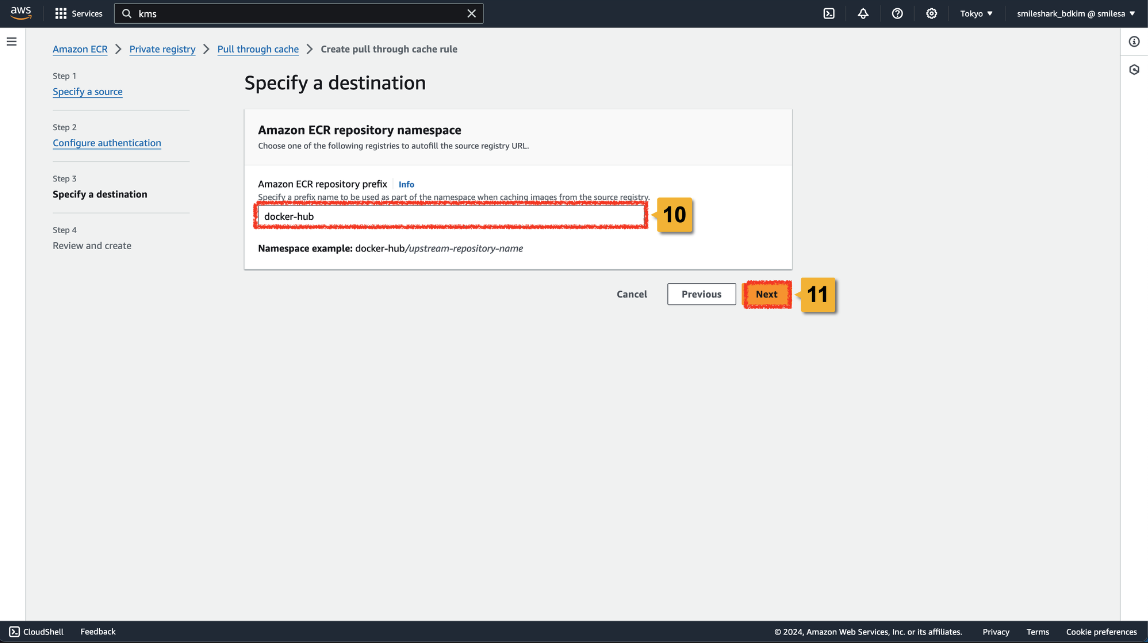Click the Previous button
Viewport: 1148px width, 643px height.
pos(701,294)
